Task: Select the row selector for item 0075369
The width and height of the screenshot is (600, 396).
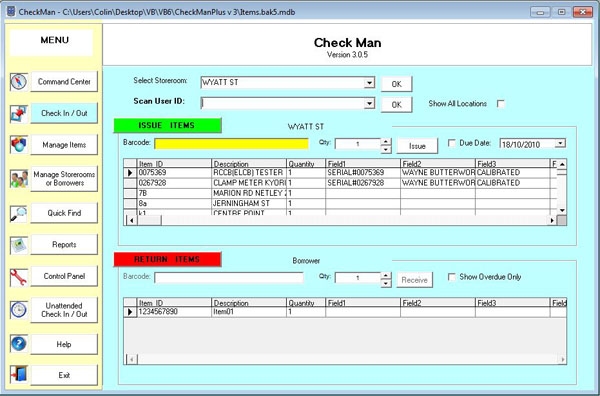Action: 130,173
